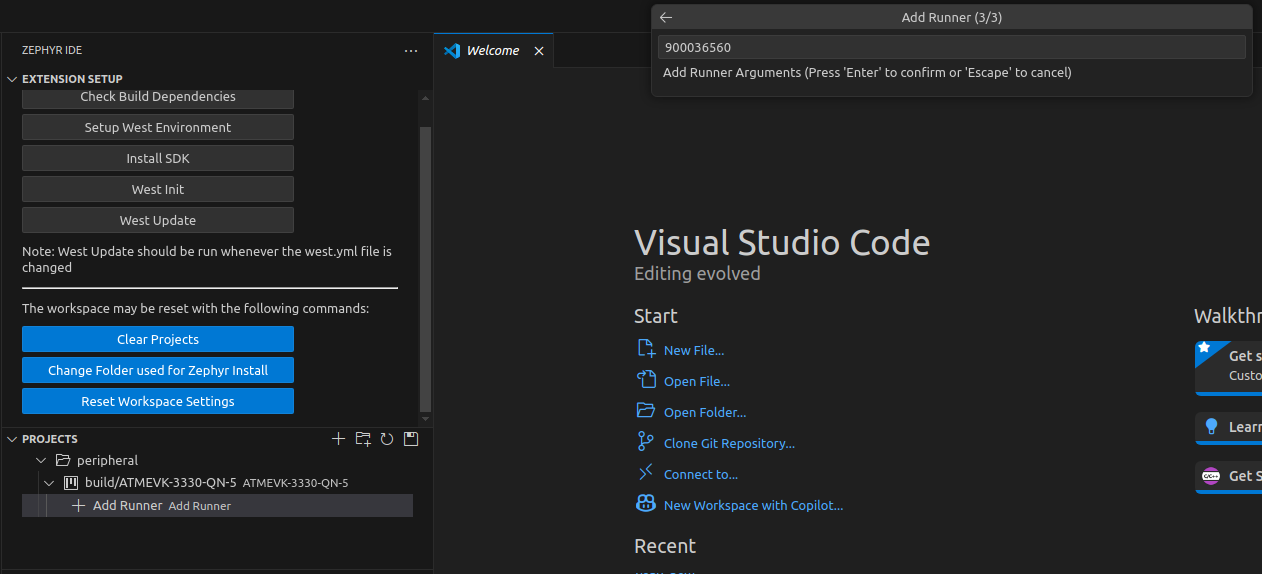Click the Open Folder... link
Viewport: 1262px width, 574px height.
(x=705, y=413)
